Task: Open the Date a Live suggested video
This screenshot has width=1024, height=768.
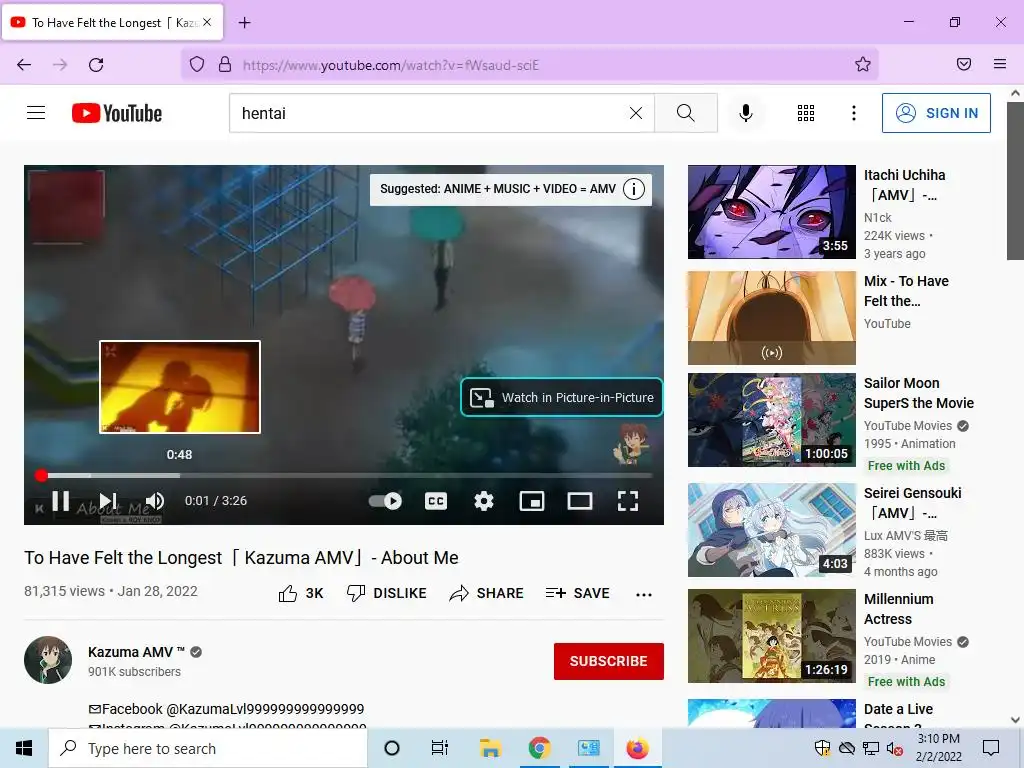Action: coord(771,713)
